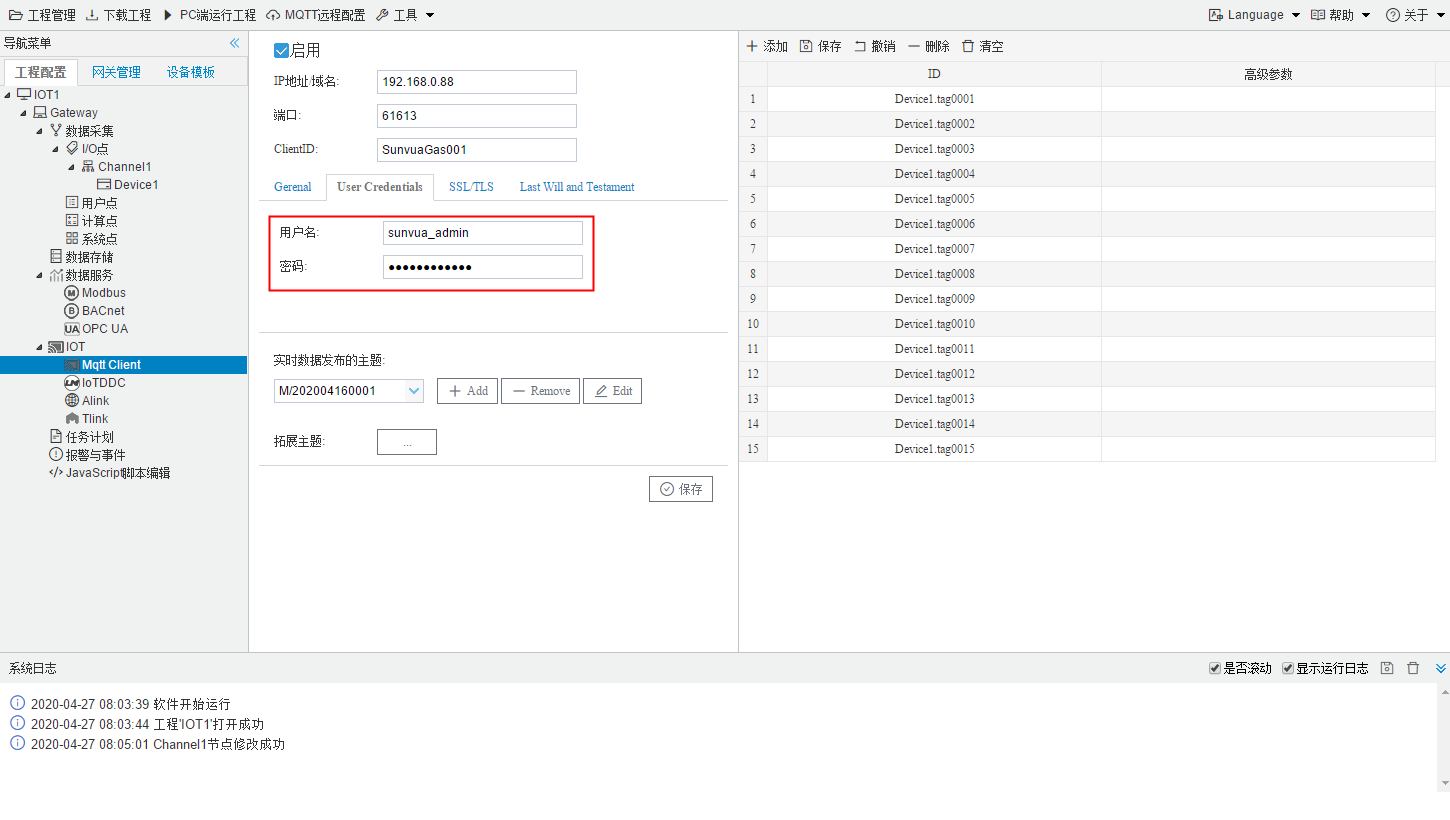Click the IP地址/域名 input field
This screenshot has height=820, width=1450.
(x=477, y=82)
